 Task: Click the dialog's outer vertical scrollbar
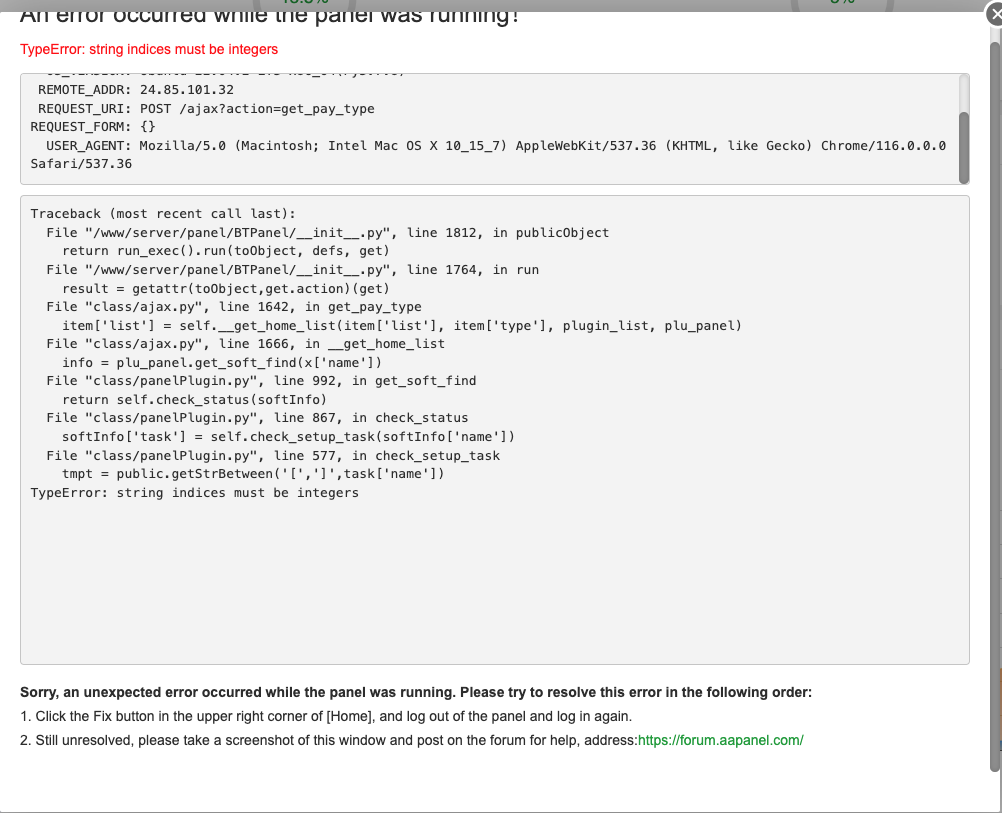click(x=995, y=406)
